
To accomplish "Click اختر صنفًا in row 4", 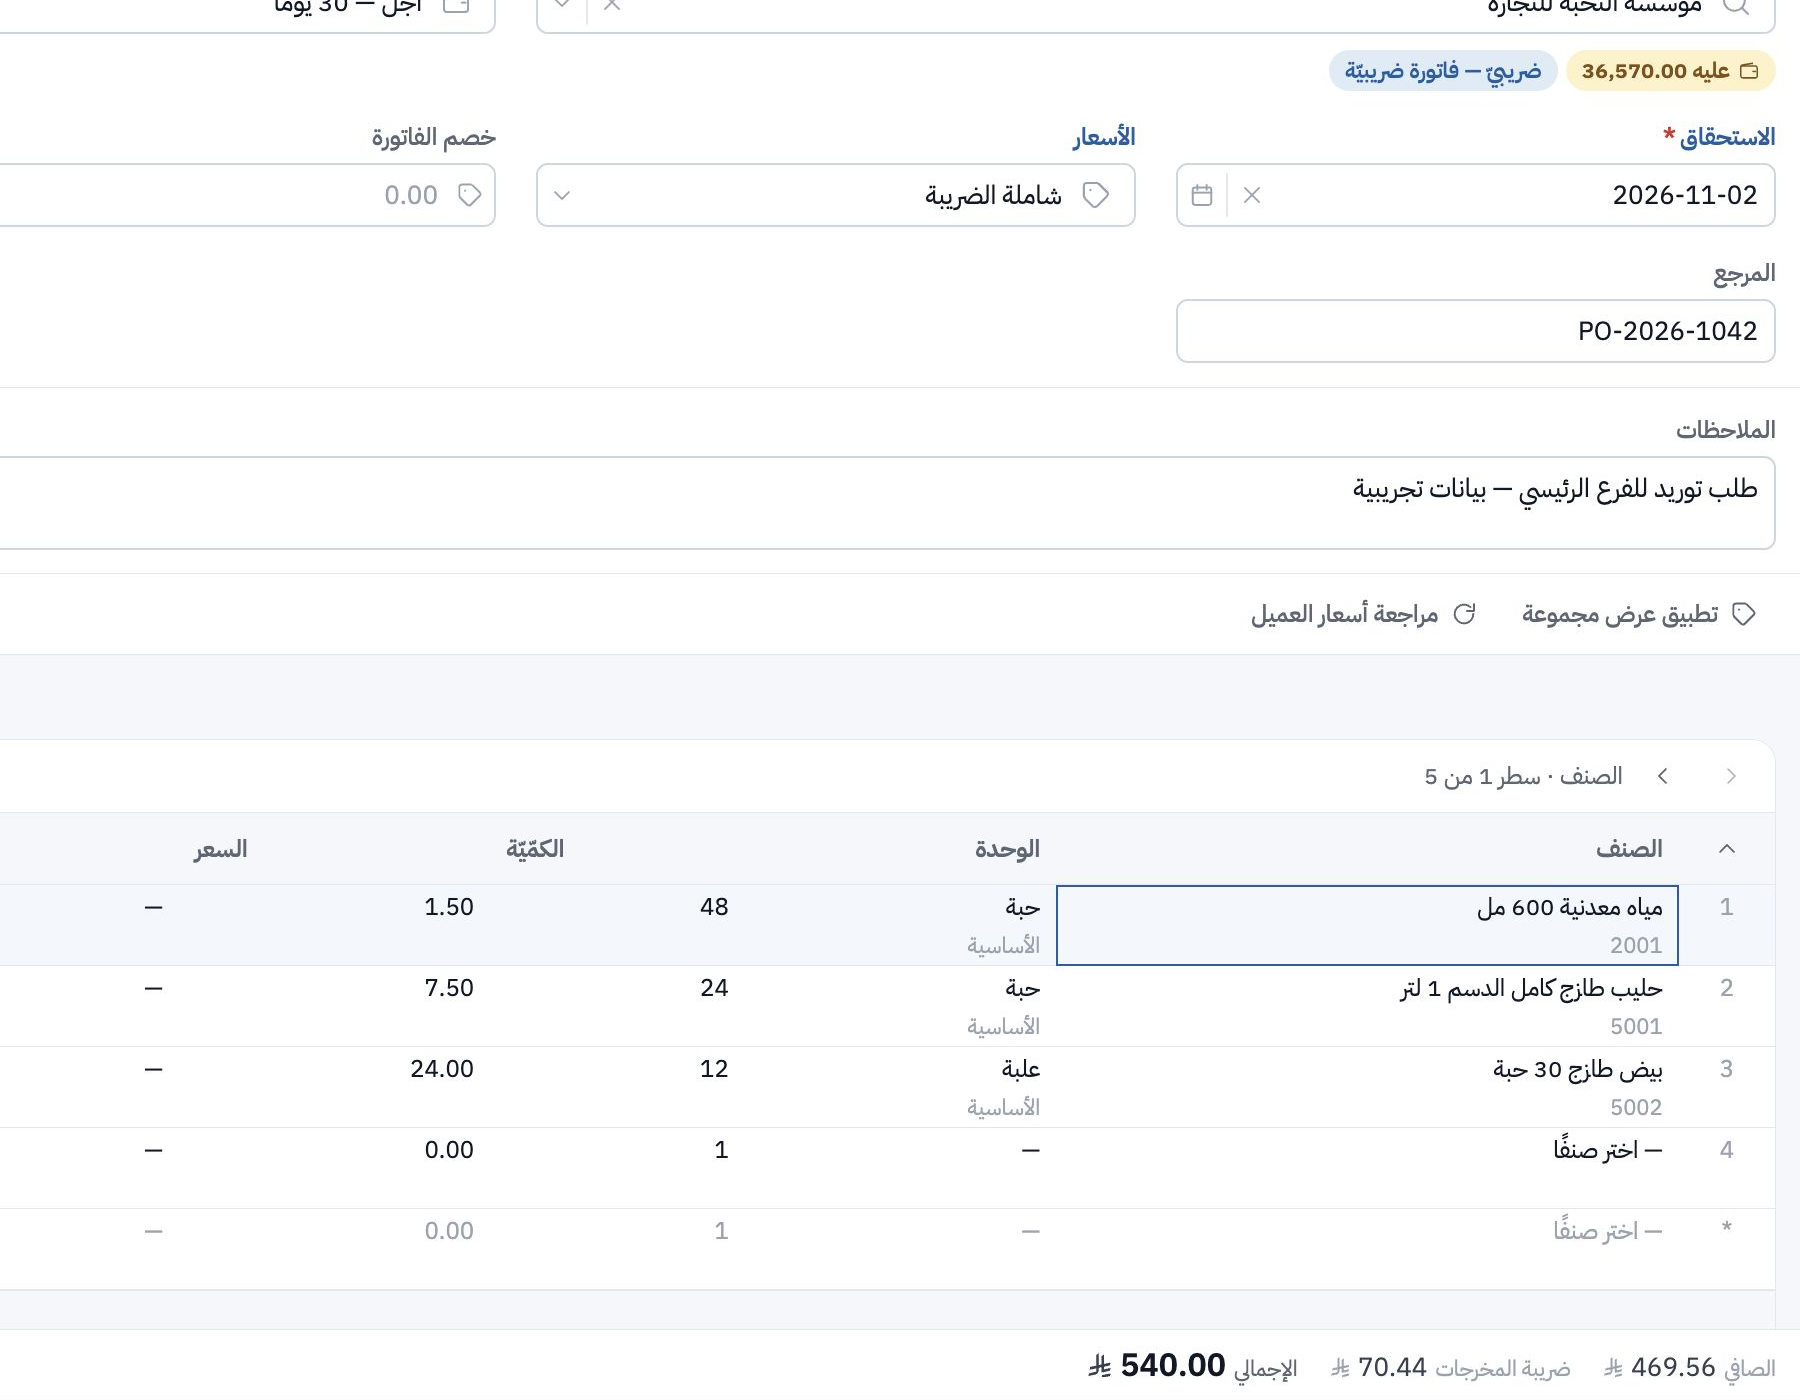I will [1607, 1150].
